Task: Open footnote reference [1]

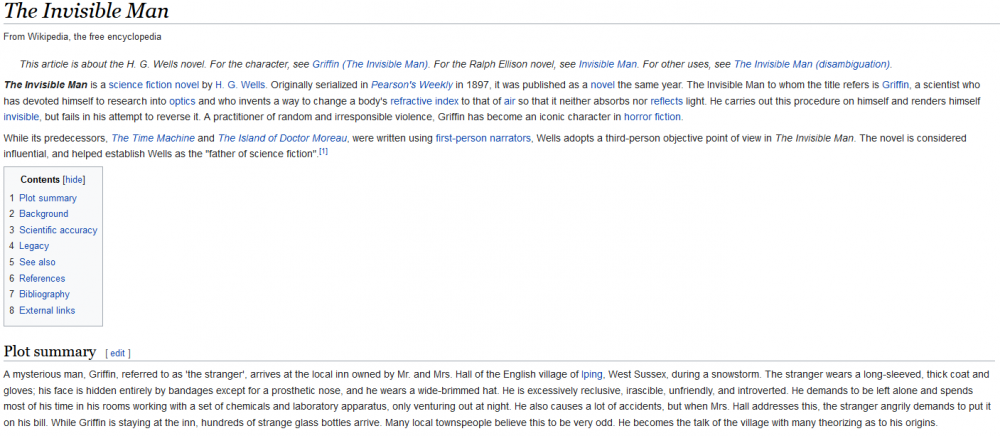Action: coord(323,152)
